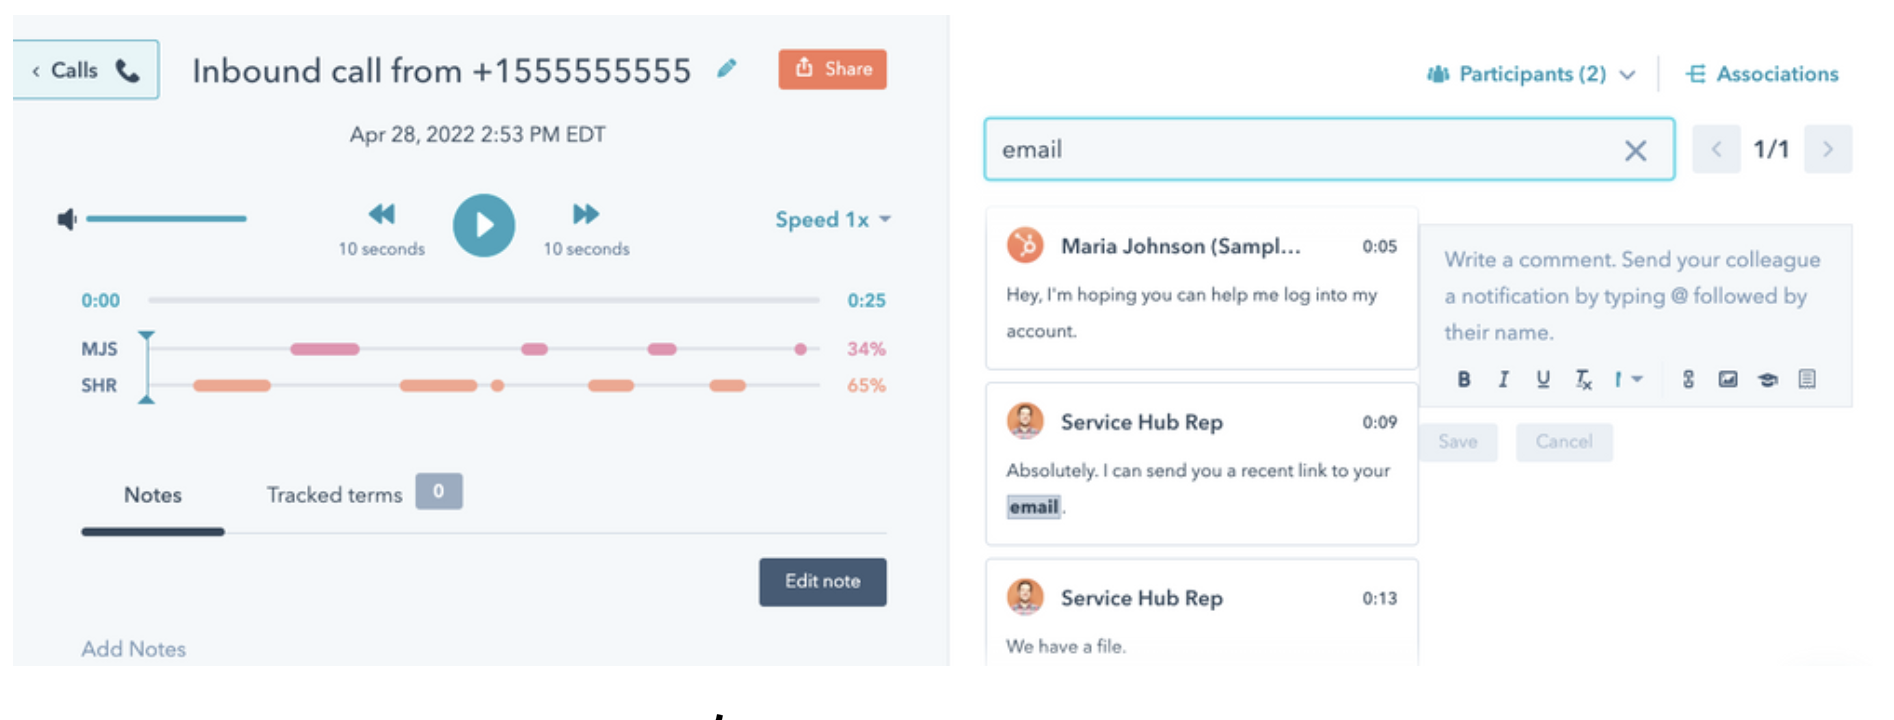Image resolution: width=1894 pixels, height=720 pixels.
Task: Toggle underline formatting in comment editor
Action: click(1543, 379)
